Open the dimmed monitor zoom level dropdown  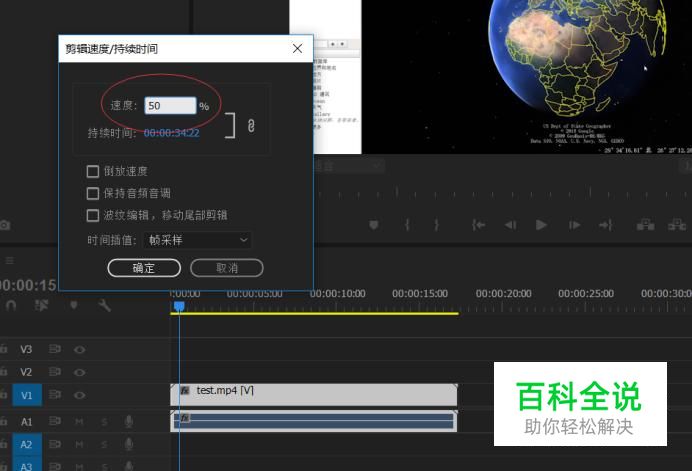tap(349, 166)
